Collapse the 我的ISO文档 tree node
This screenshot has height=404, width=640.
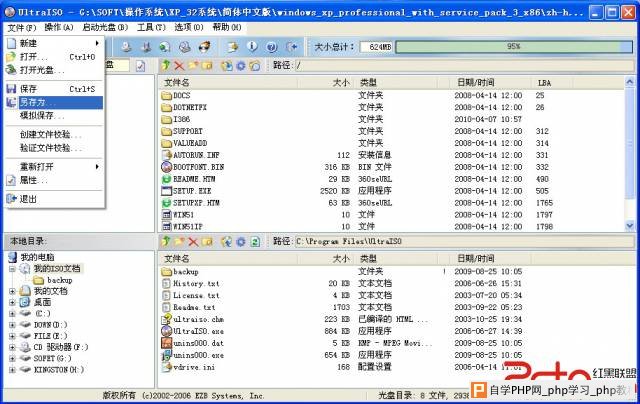pyautogui.click(x=12, y=269)
